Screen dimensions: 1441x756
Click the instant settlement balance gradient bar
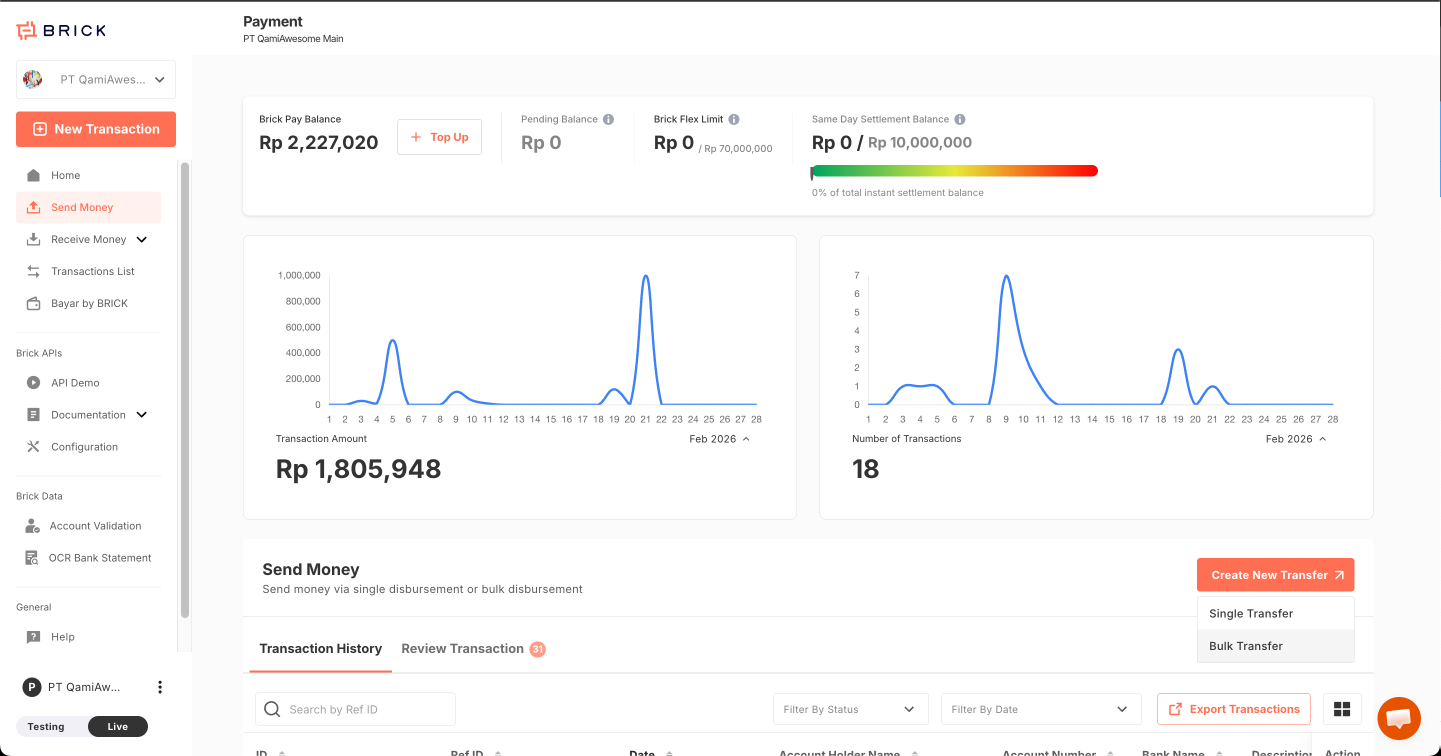(x=954, y=171)
